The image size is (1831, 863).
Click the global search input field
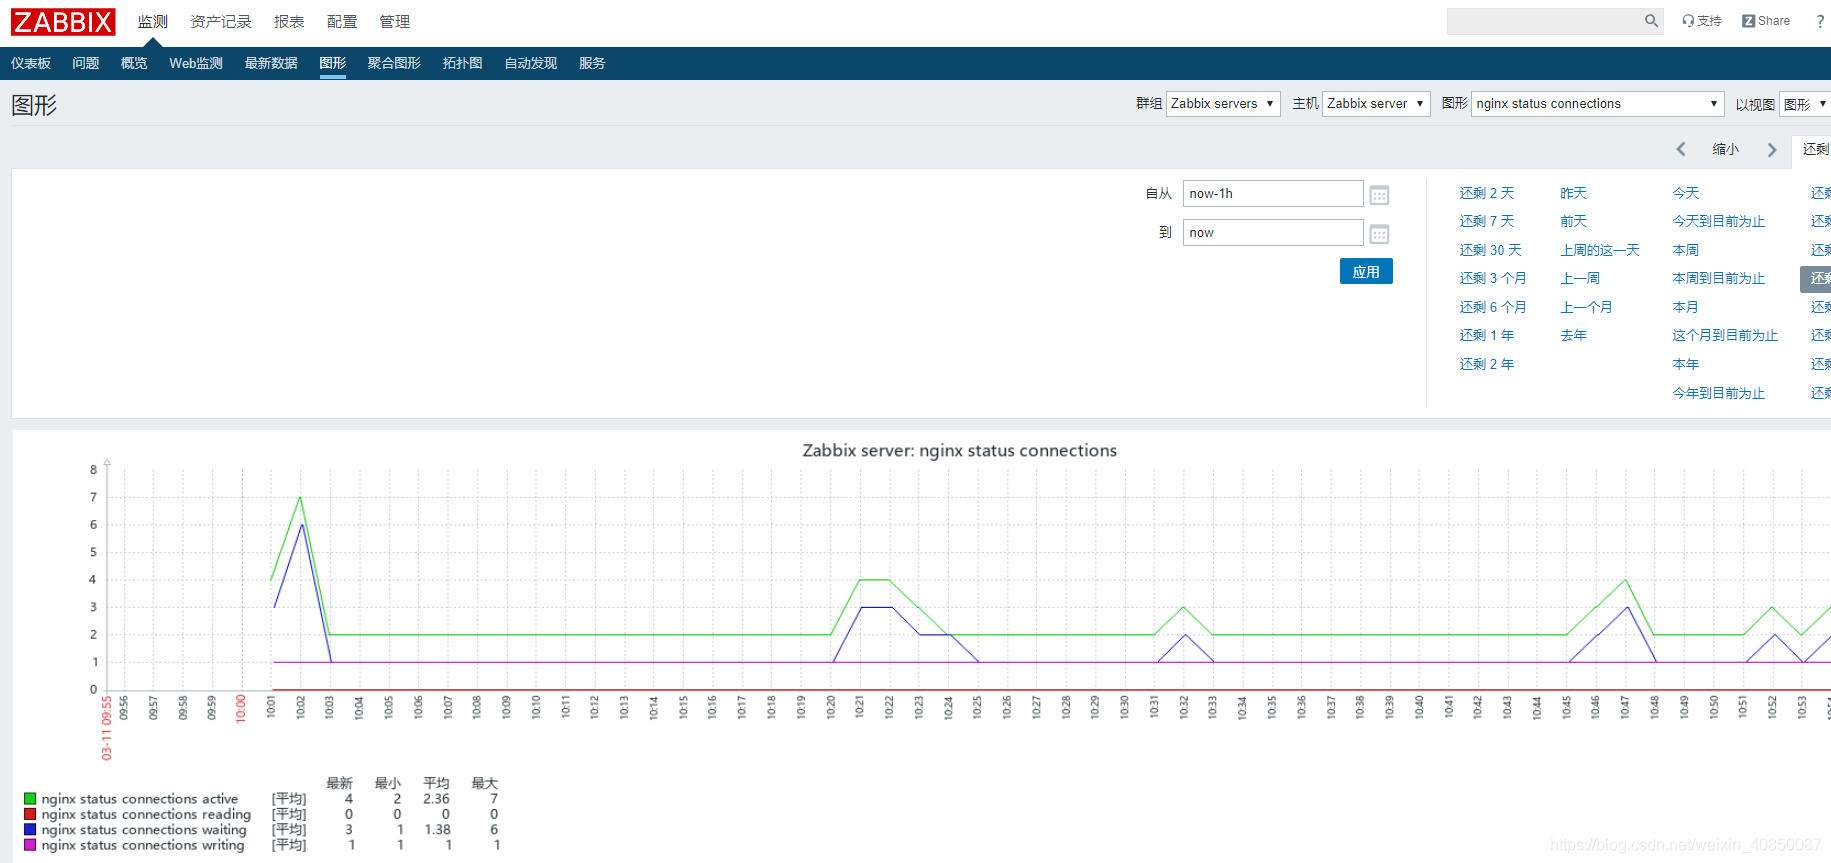[1545, 21]
